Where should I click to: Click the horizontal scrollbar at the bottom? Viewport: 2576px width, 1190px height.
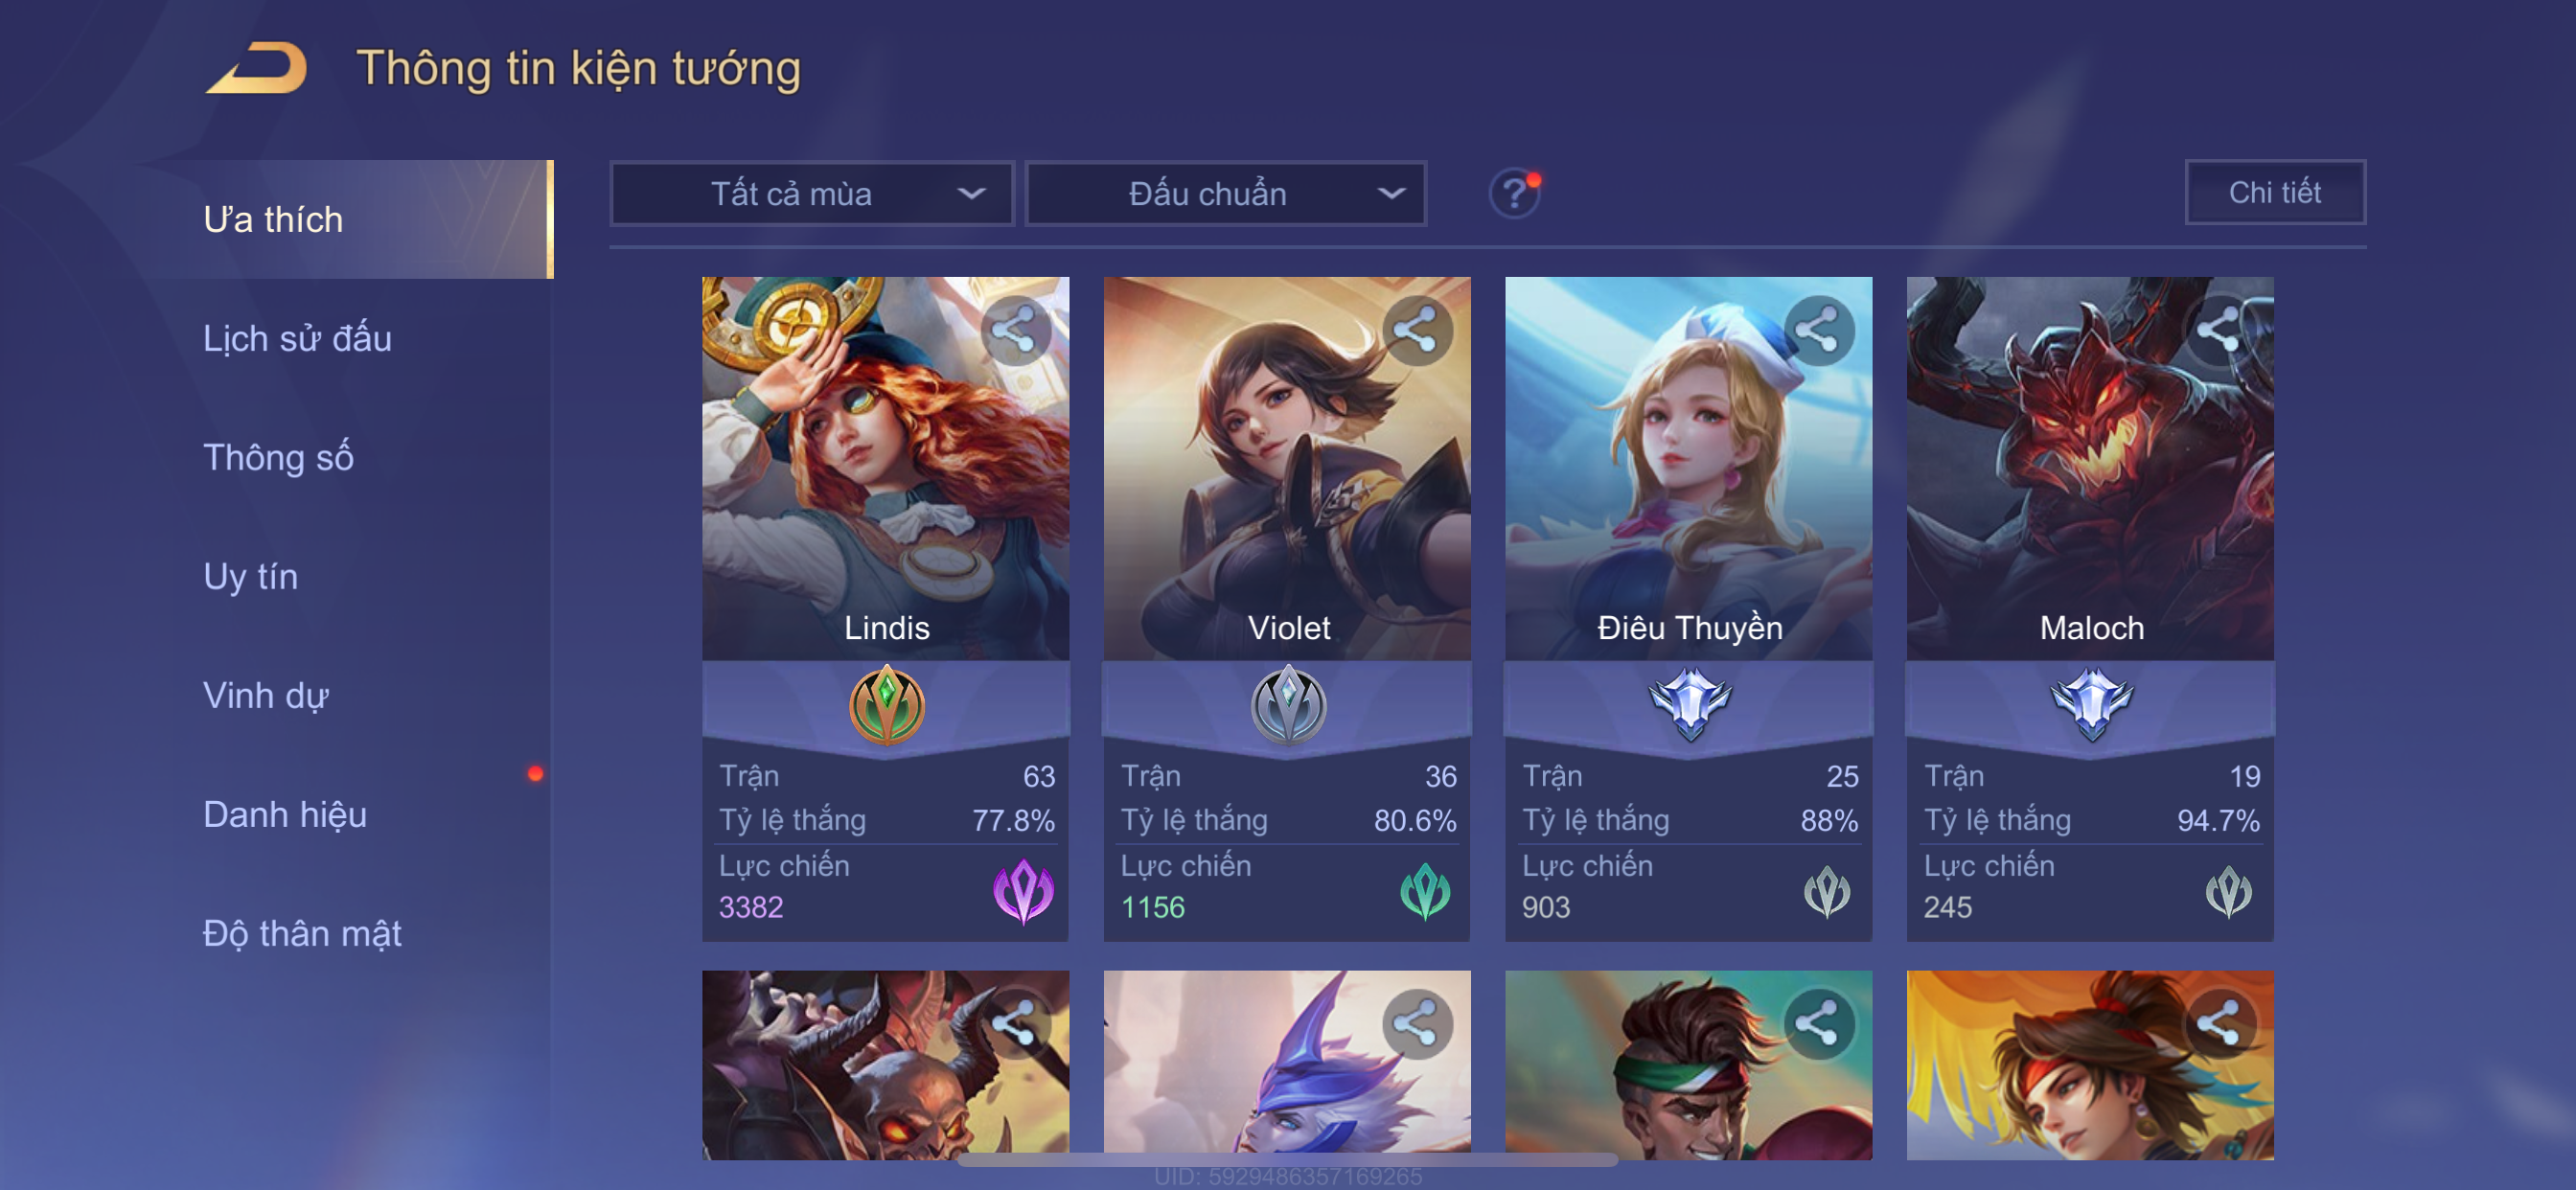coord(1288,1160)
